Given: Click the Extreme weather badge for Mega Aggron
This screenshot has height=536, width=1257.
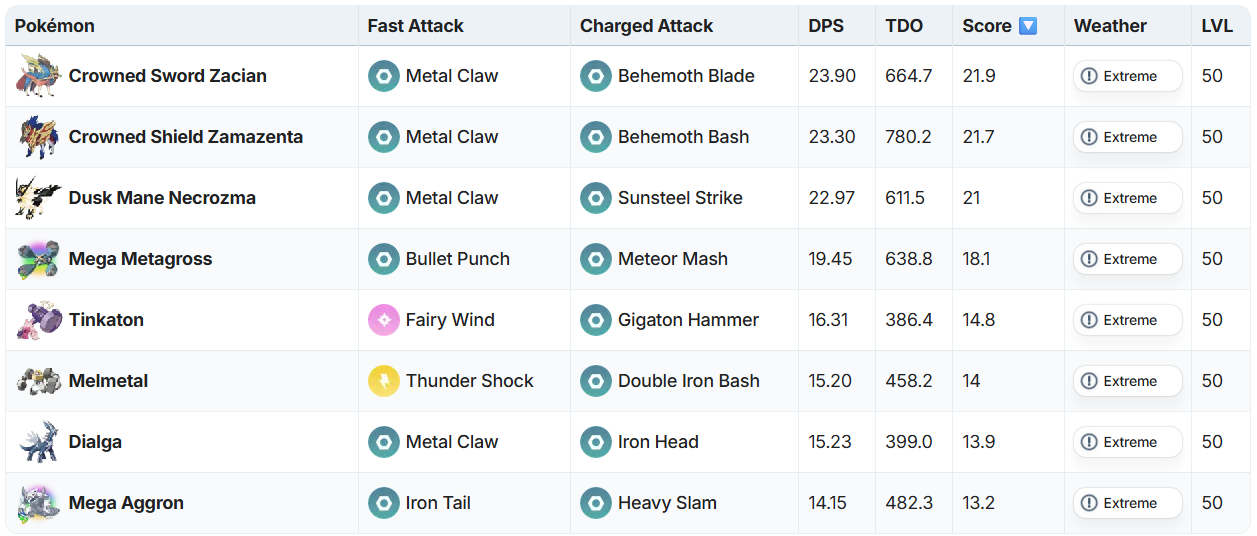Looking at the screenshot, I should click(x=1127, y=503).
